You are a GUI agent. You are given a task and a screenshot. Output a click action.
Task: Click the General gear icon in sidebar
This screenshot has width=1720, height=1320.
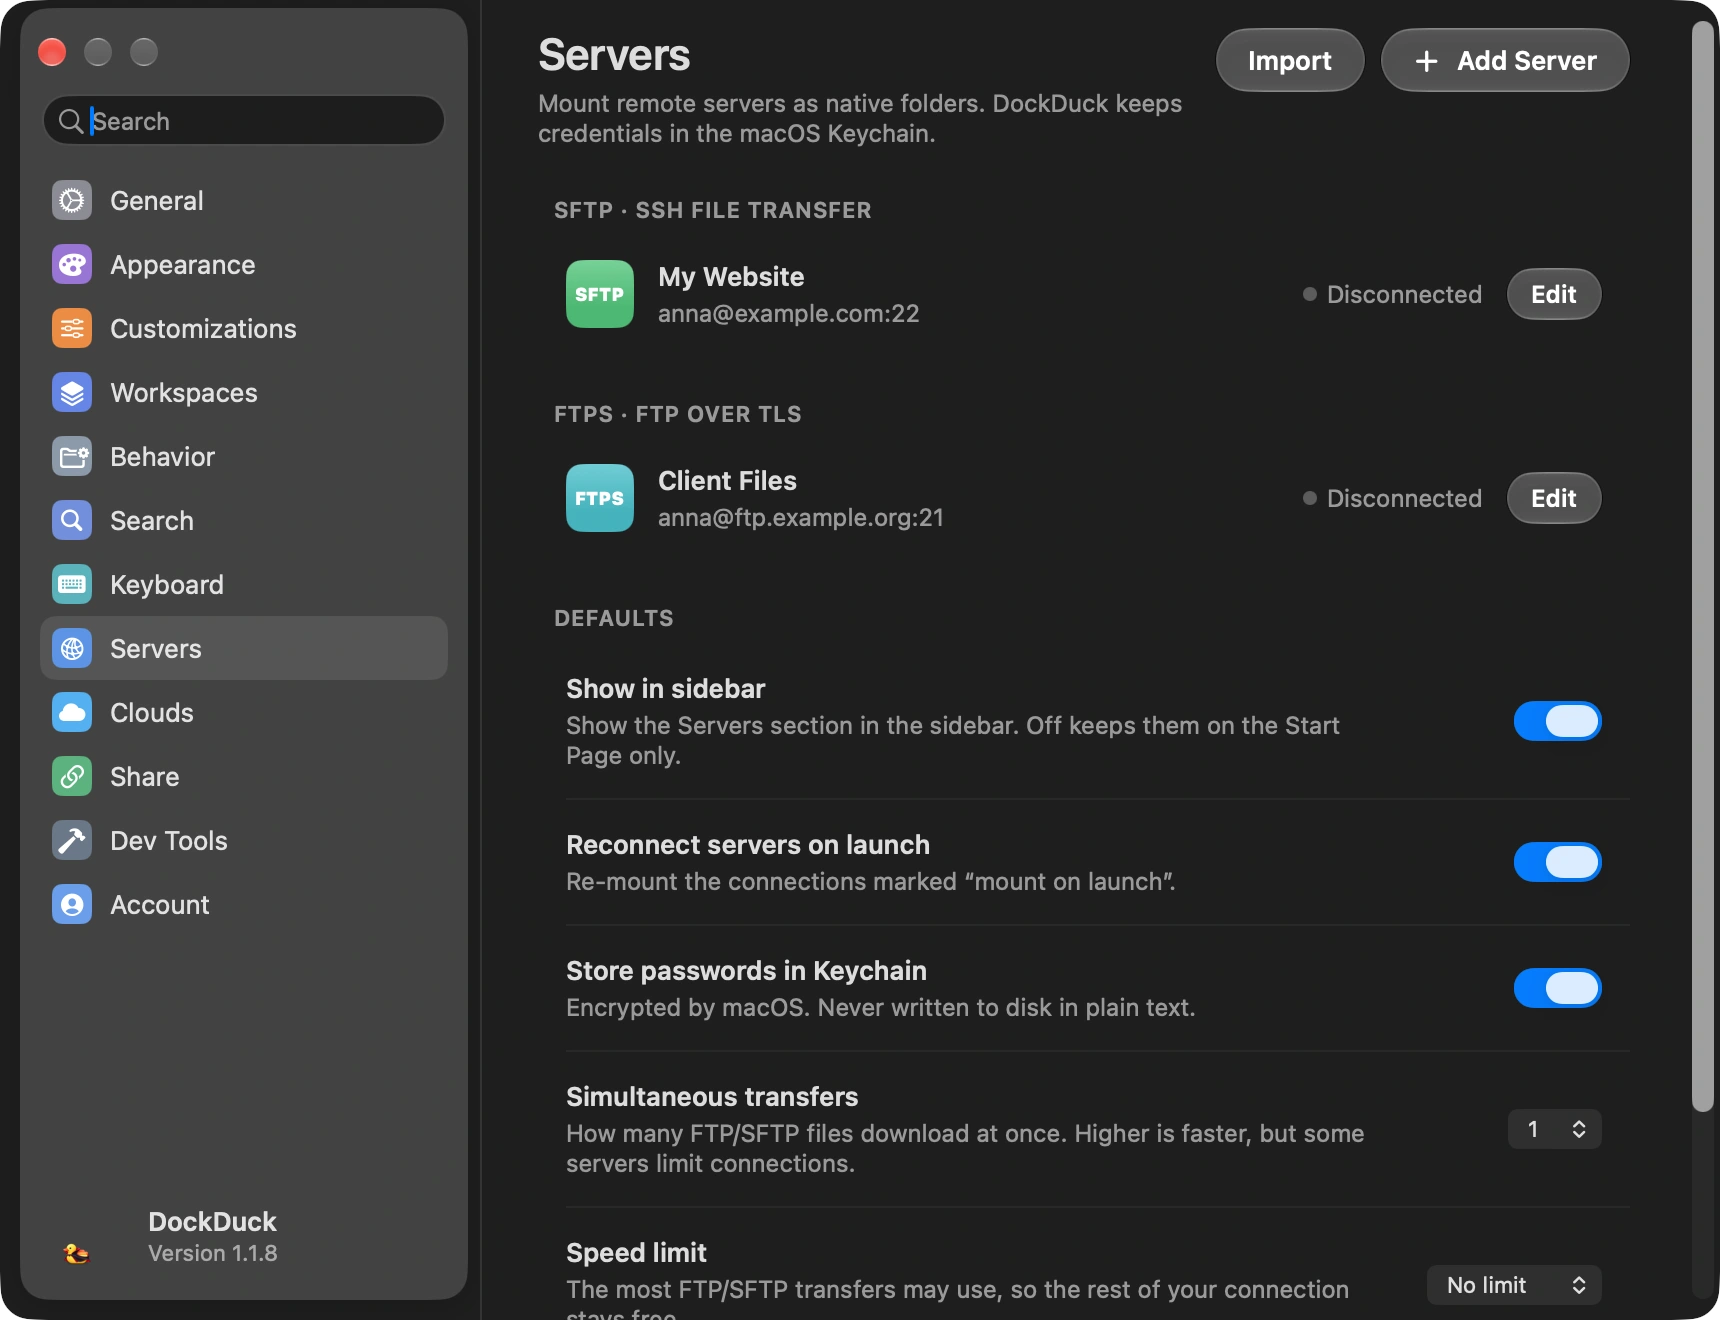pyautogui.click(x=72, y=201)
